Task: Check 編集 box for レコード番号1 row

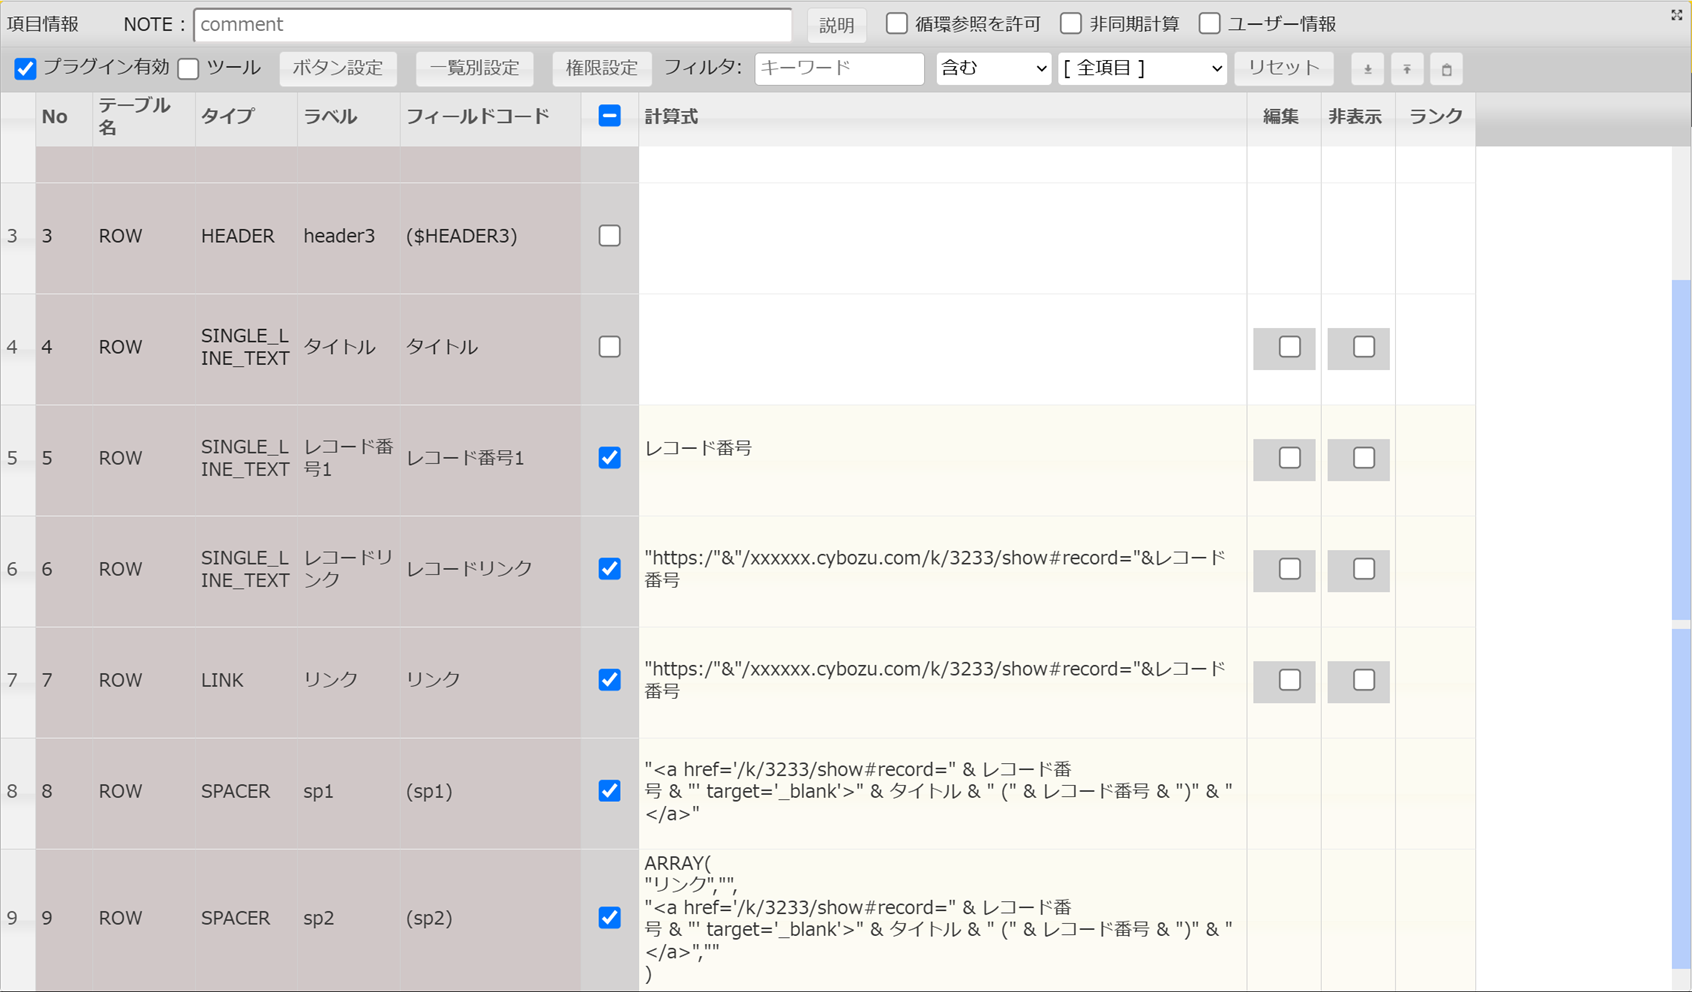Action: [1290, 458]
